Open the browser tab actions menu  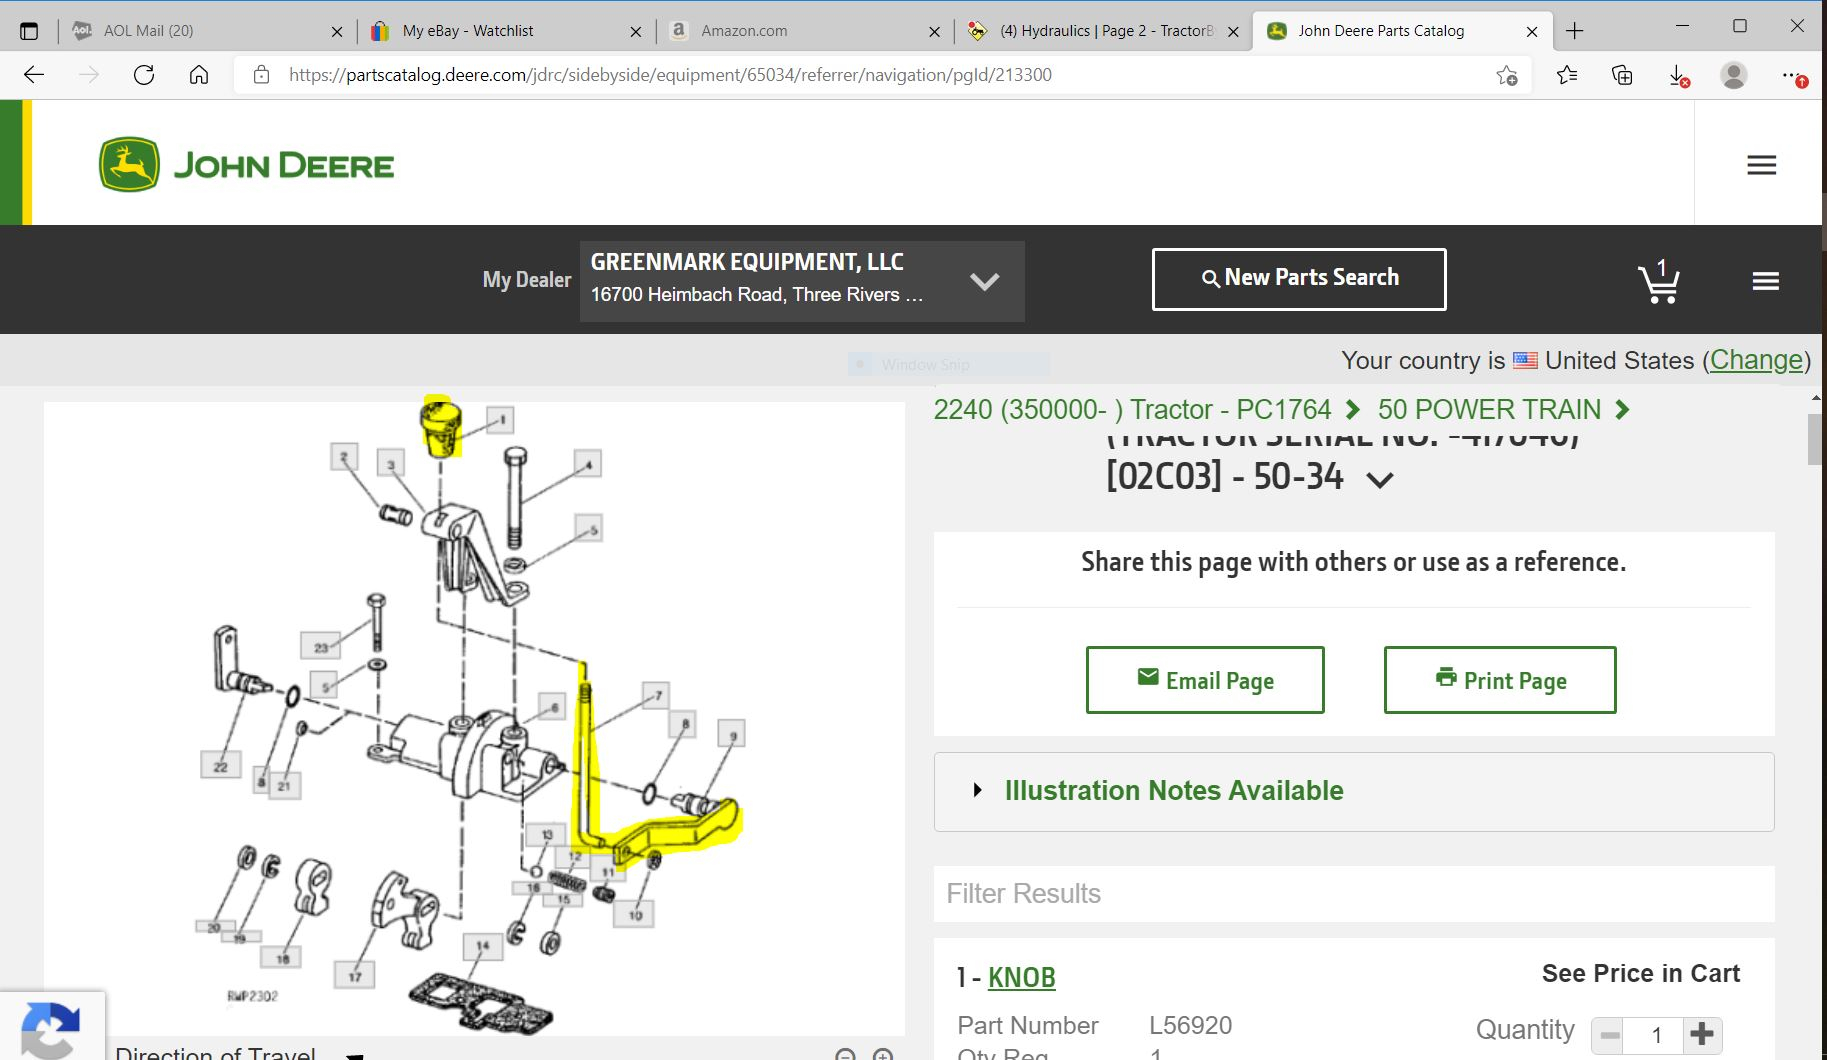pyautogui.click(x=29, y=31)
